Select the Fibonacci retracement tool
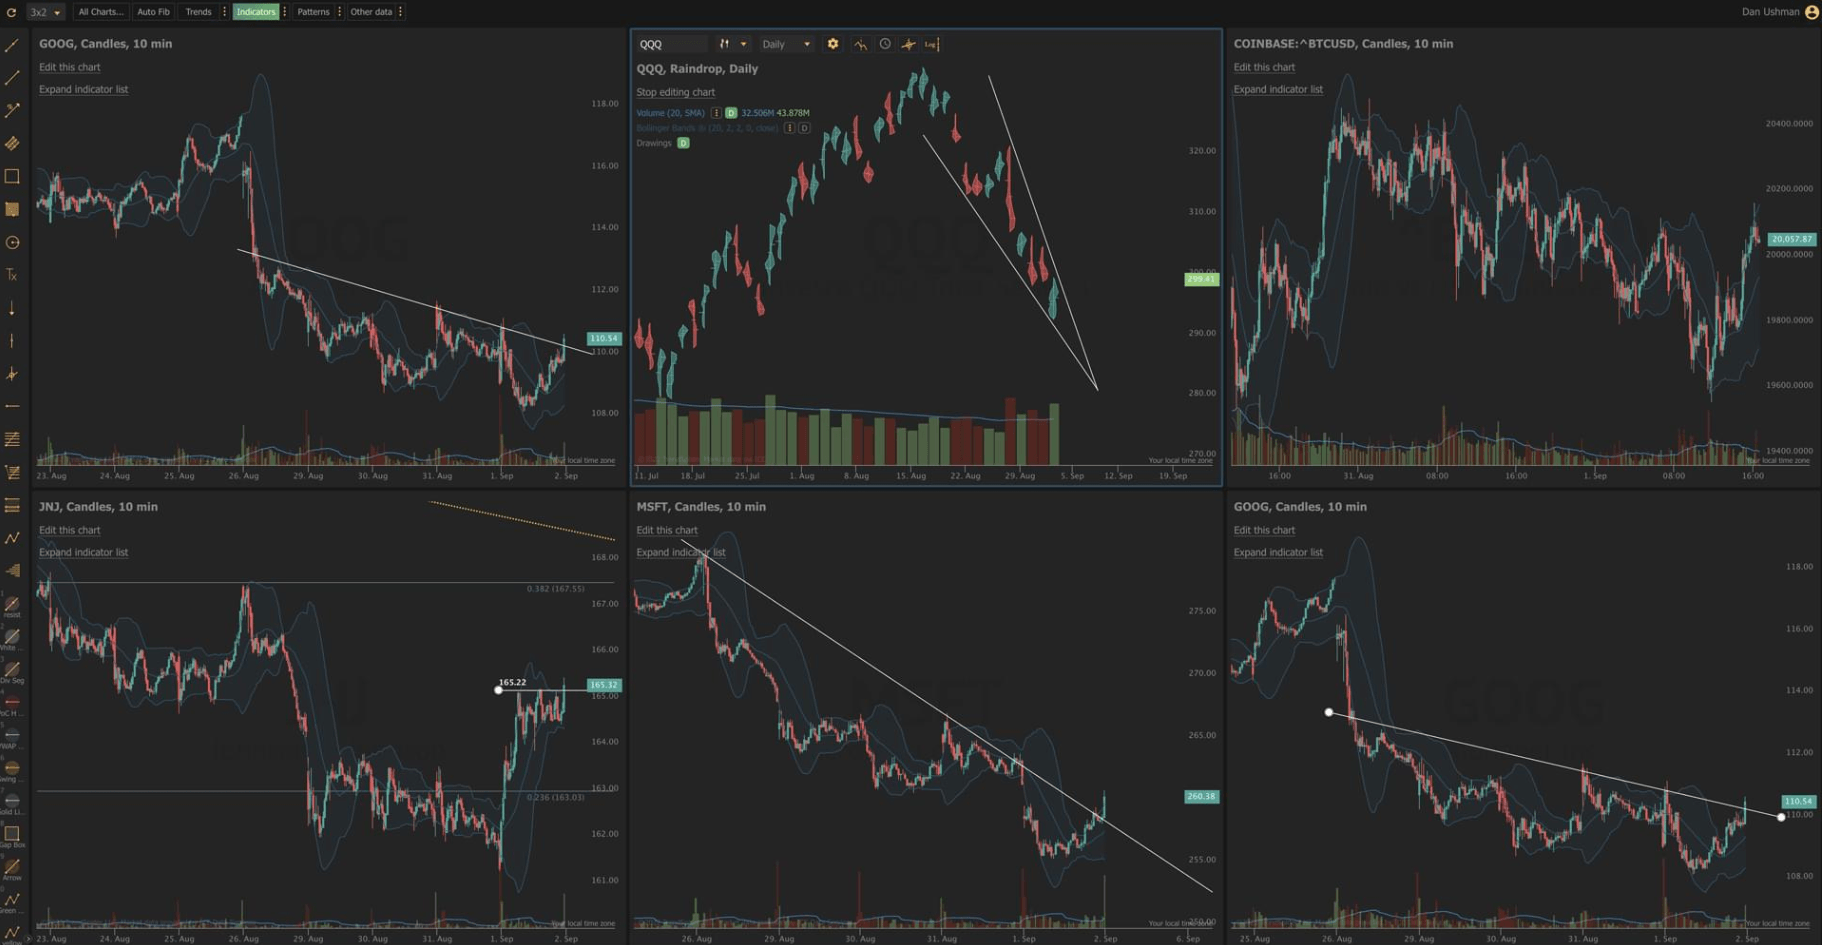This screenshot has width=1822, height=945. [x=12, y=439]
